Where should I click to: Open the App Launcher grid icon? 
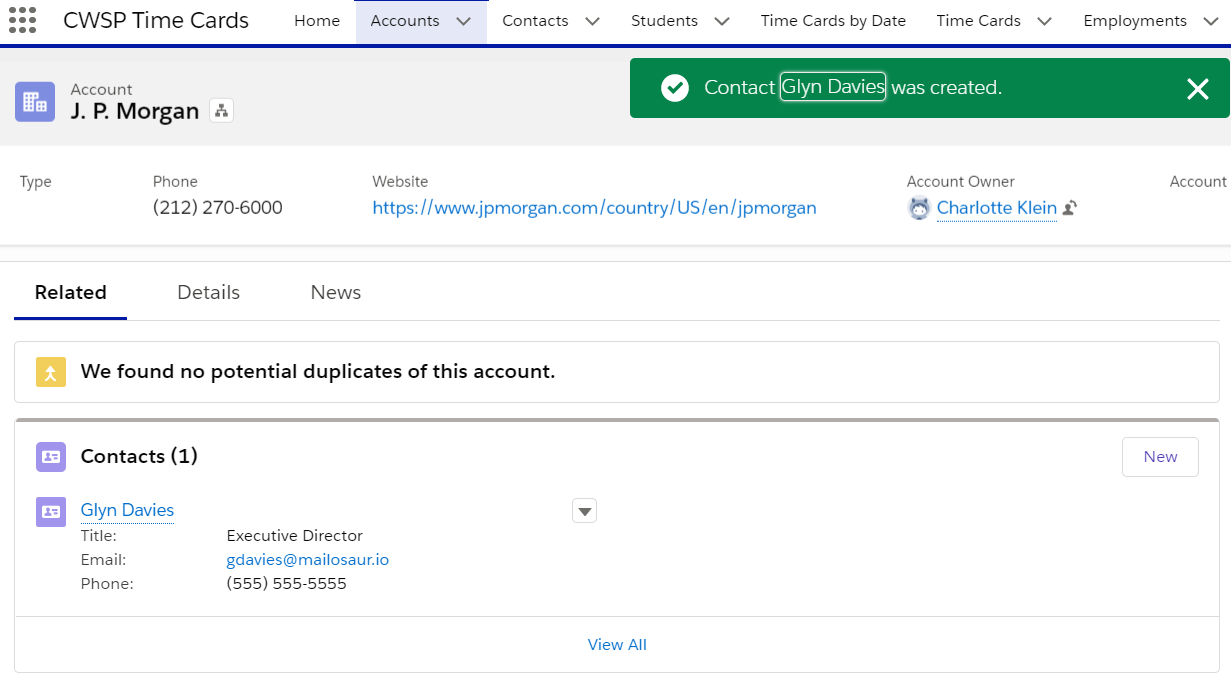click(x=22, y=20)
